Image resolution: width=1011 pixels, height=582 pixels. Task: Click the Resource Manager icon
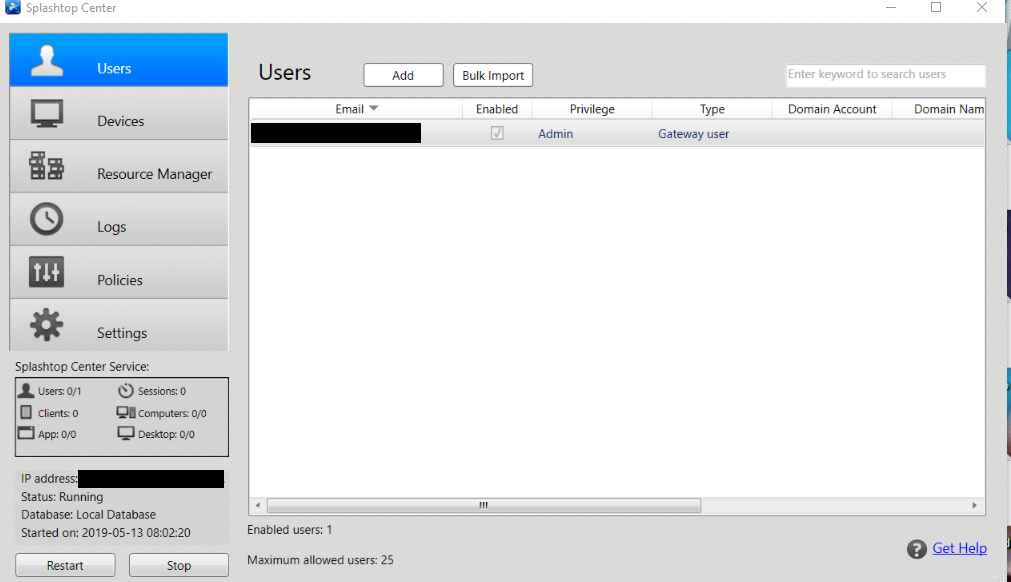pos(45,166)
